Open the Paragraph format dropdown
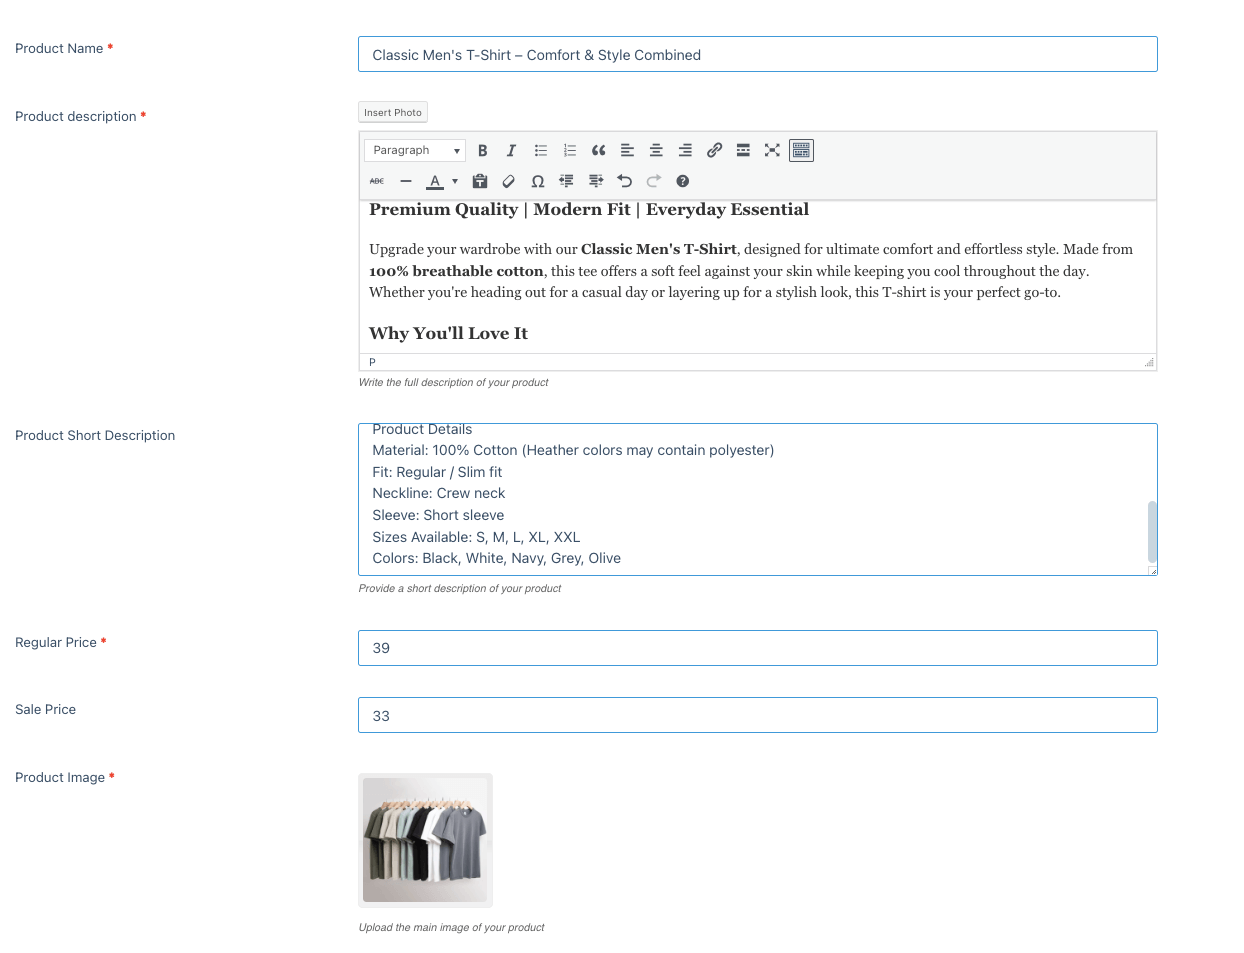 coord(415,150)
